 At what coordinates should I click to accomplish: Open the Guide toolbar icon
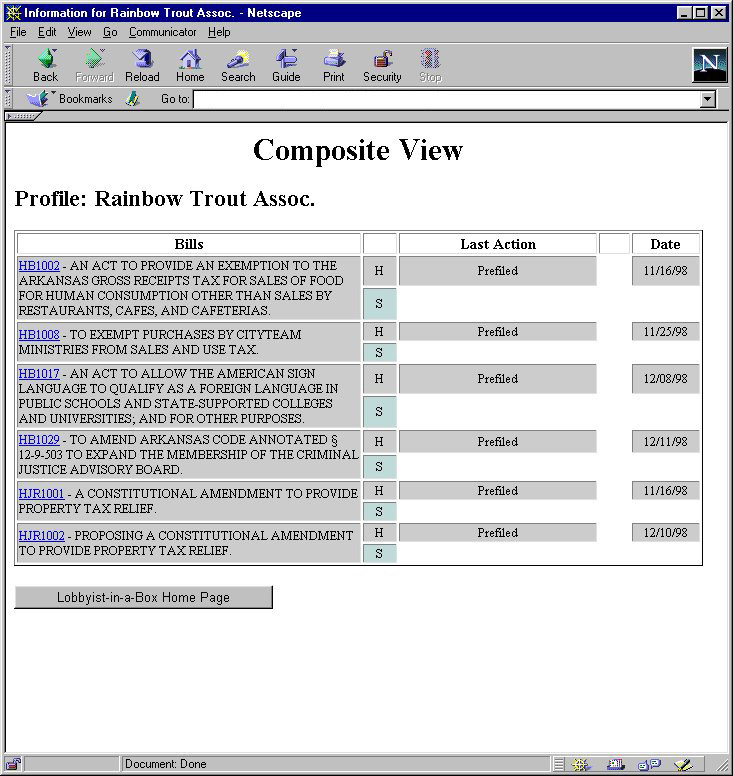(286, 65)
